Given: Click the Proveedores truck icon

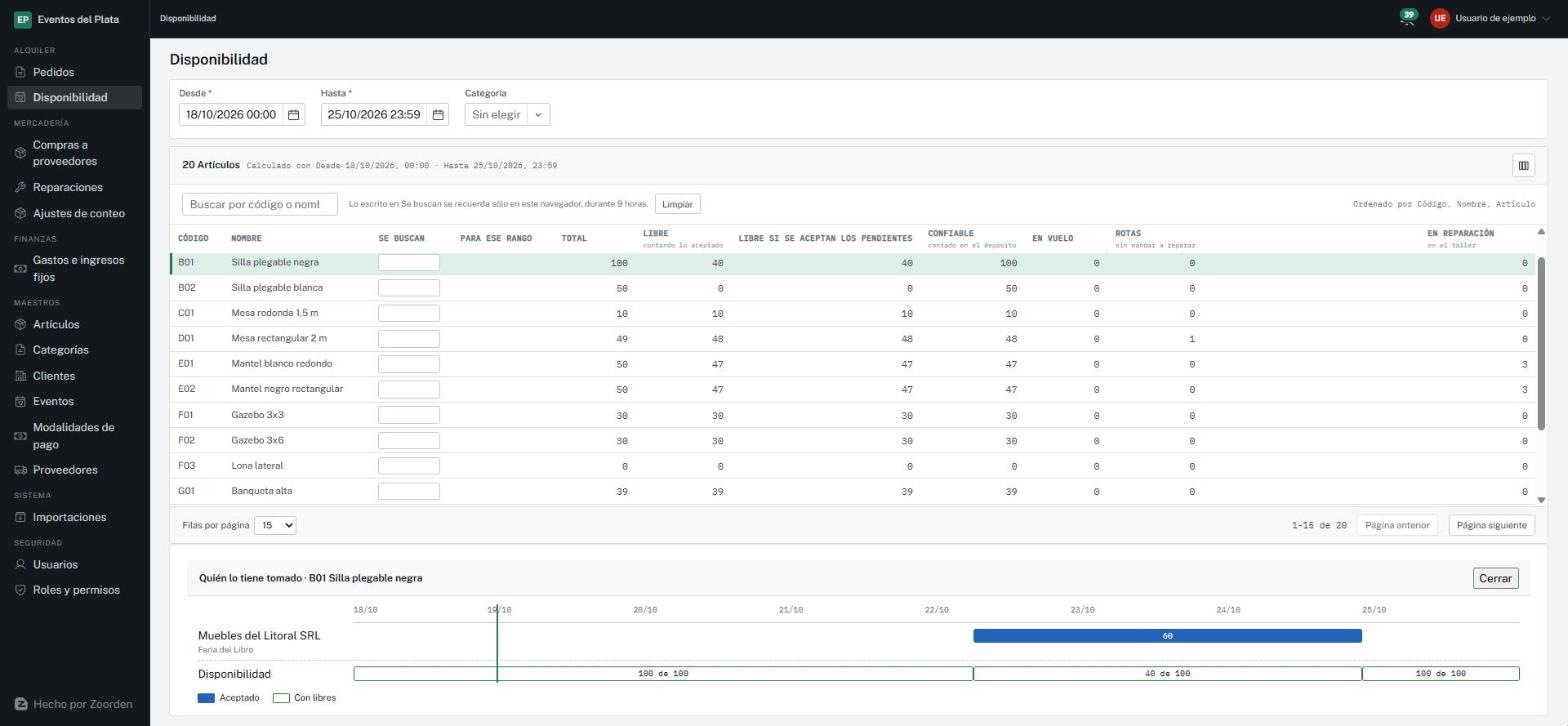Looking at the screenshot, I should (x=21, y=470).
